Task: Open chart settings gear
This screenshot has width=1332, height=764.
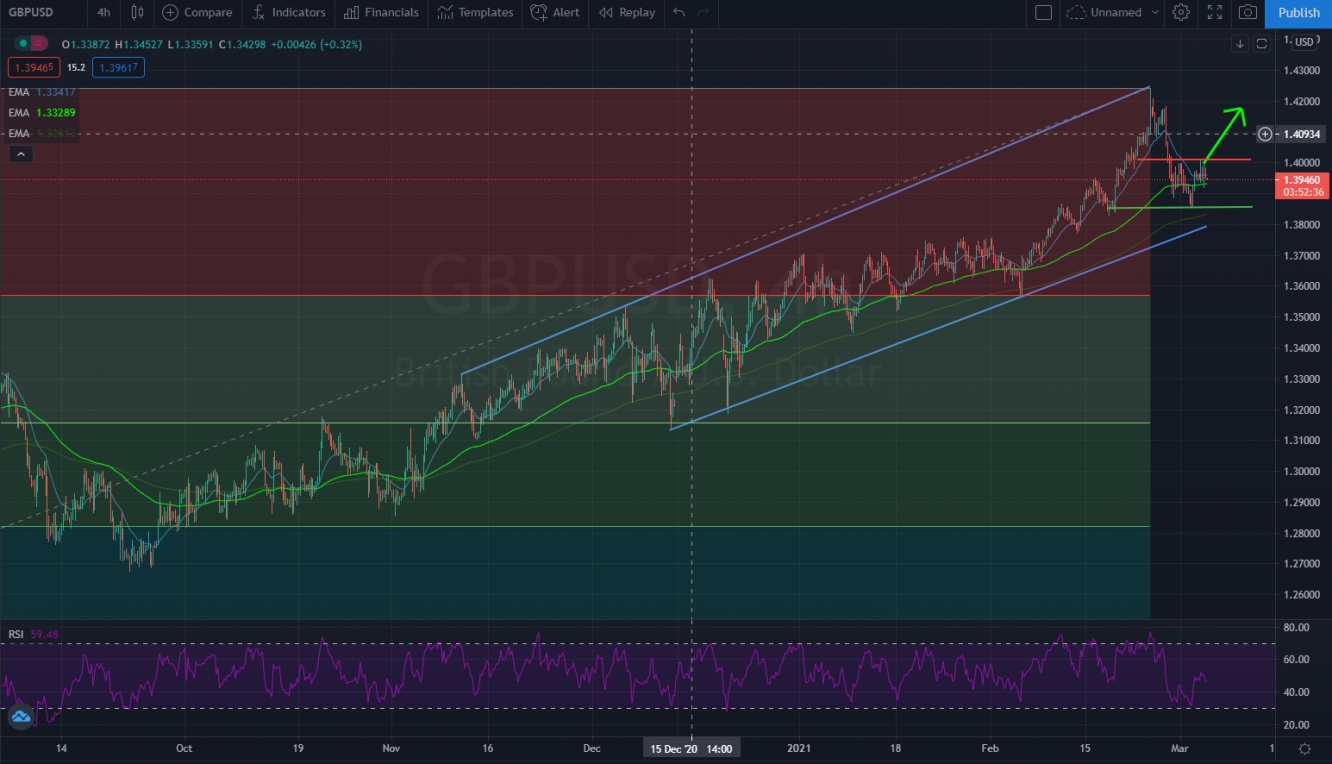Action: click(1181, 12)
